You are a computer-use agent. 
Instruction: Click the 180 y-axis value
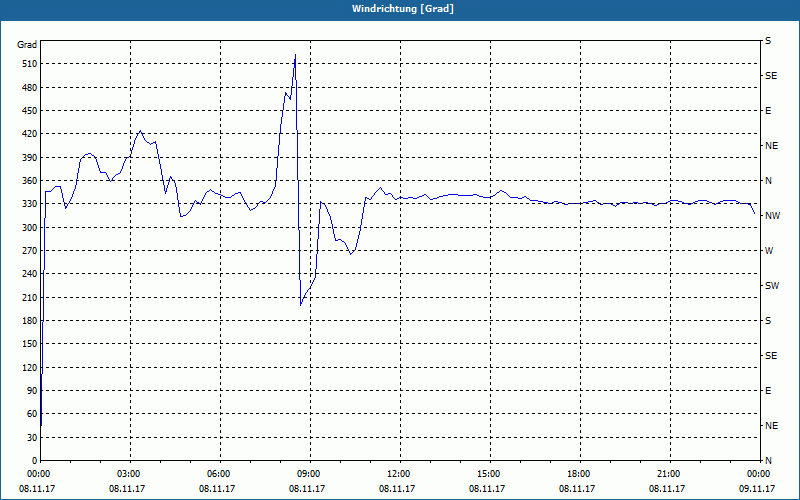pyautogui.click(x=31, y=321)
